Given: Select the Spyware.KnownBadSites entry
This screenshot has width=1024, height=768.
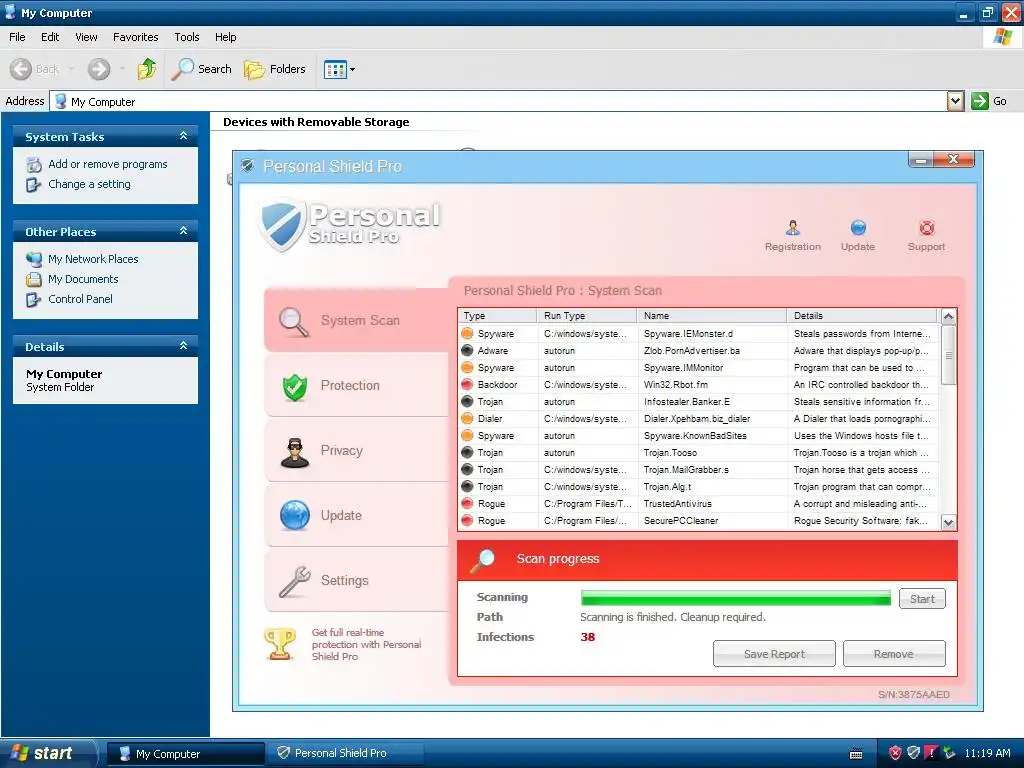Looking at the screenshot, I should [x=699, y=436].
